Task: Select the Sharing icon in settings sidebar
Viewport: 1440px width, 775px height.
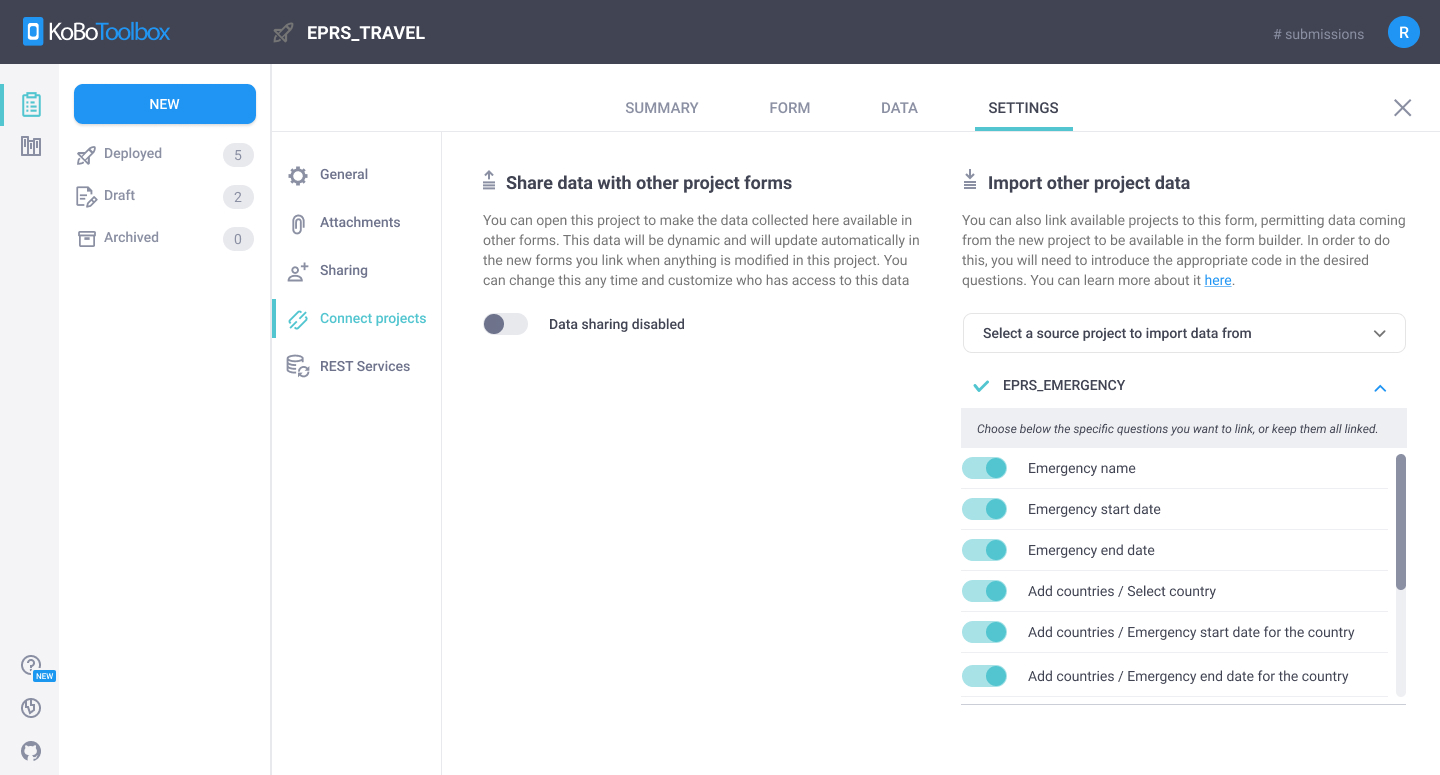Action: [x=297, y=270]
